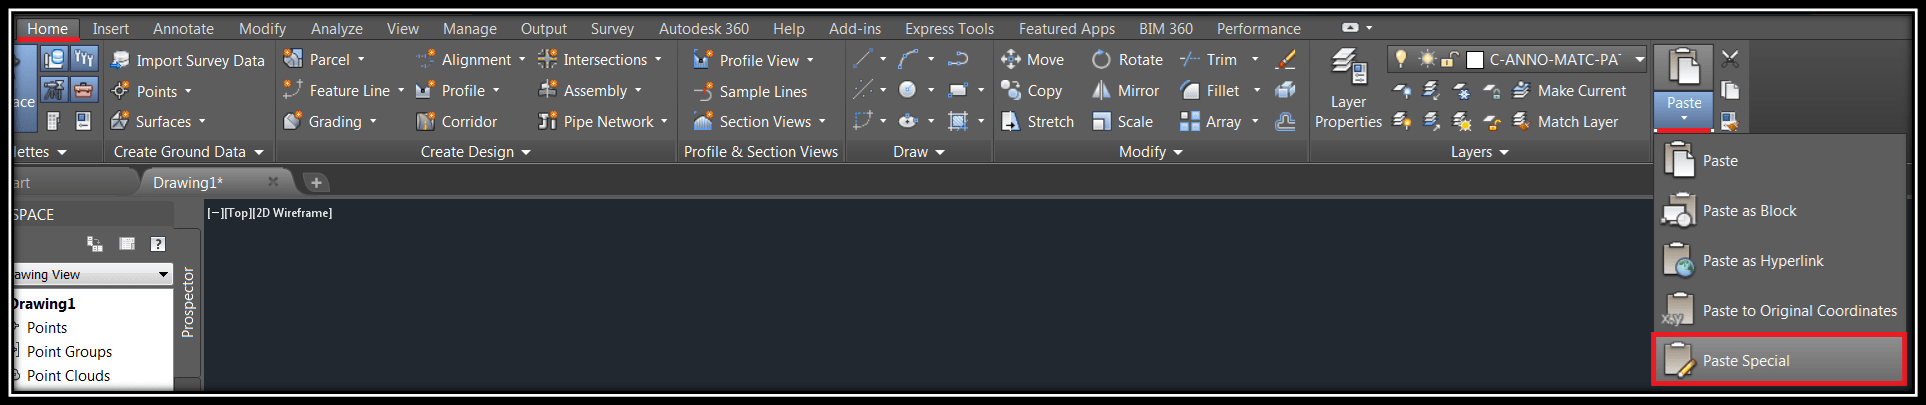This screenshot has height=405, width=1926.
Task: Toggle layer on/off lightbulb icon
Action: [x=1401, y=59]
